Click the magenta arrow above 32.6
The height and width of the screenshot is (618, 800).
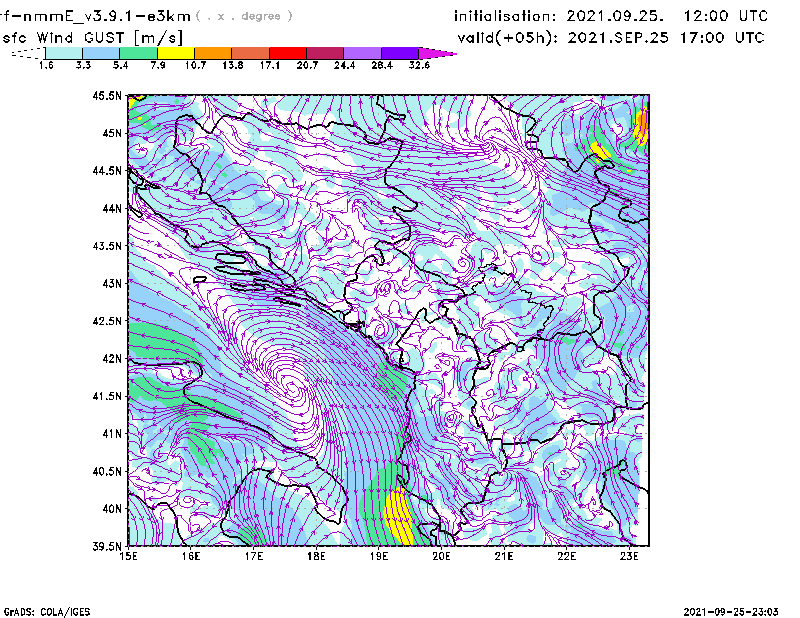click(437, 53)
